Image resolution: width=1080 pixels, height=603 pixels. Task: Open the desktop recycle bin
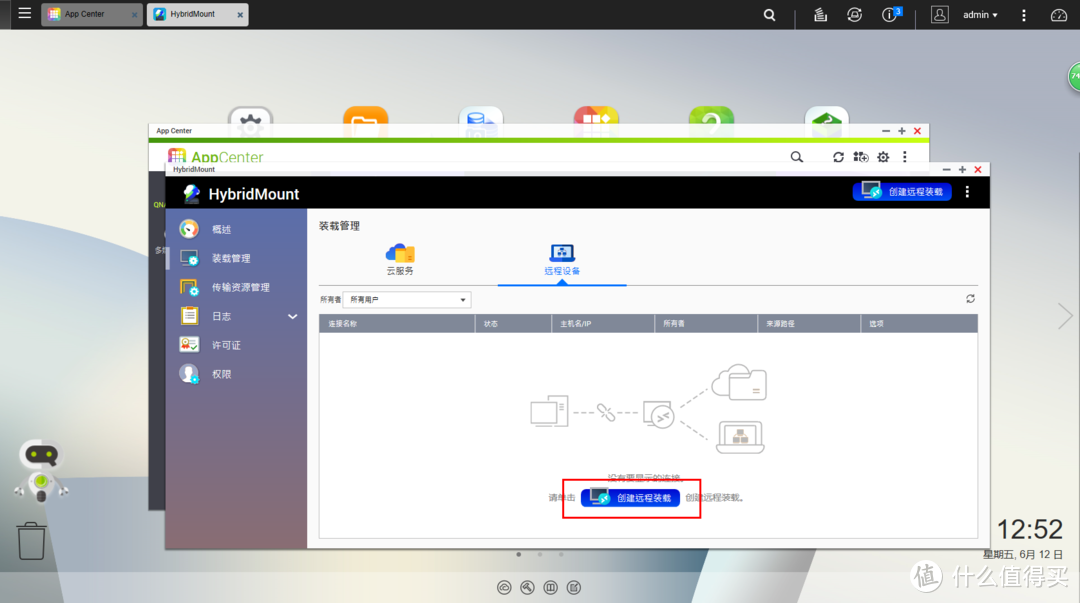coord(31,541)
